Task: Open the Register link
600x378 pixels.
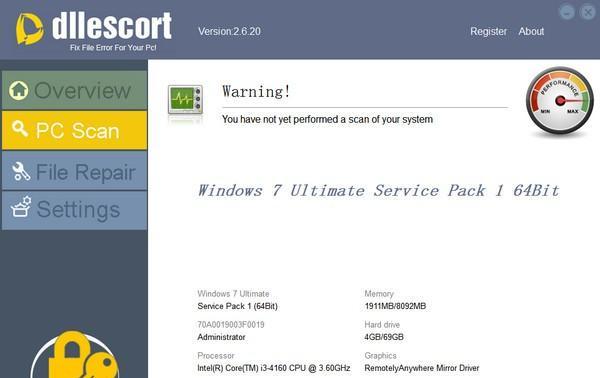Action: click(x=488, y=31)
